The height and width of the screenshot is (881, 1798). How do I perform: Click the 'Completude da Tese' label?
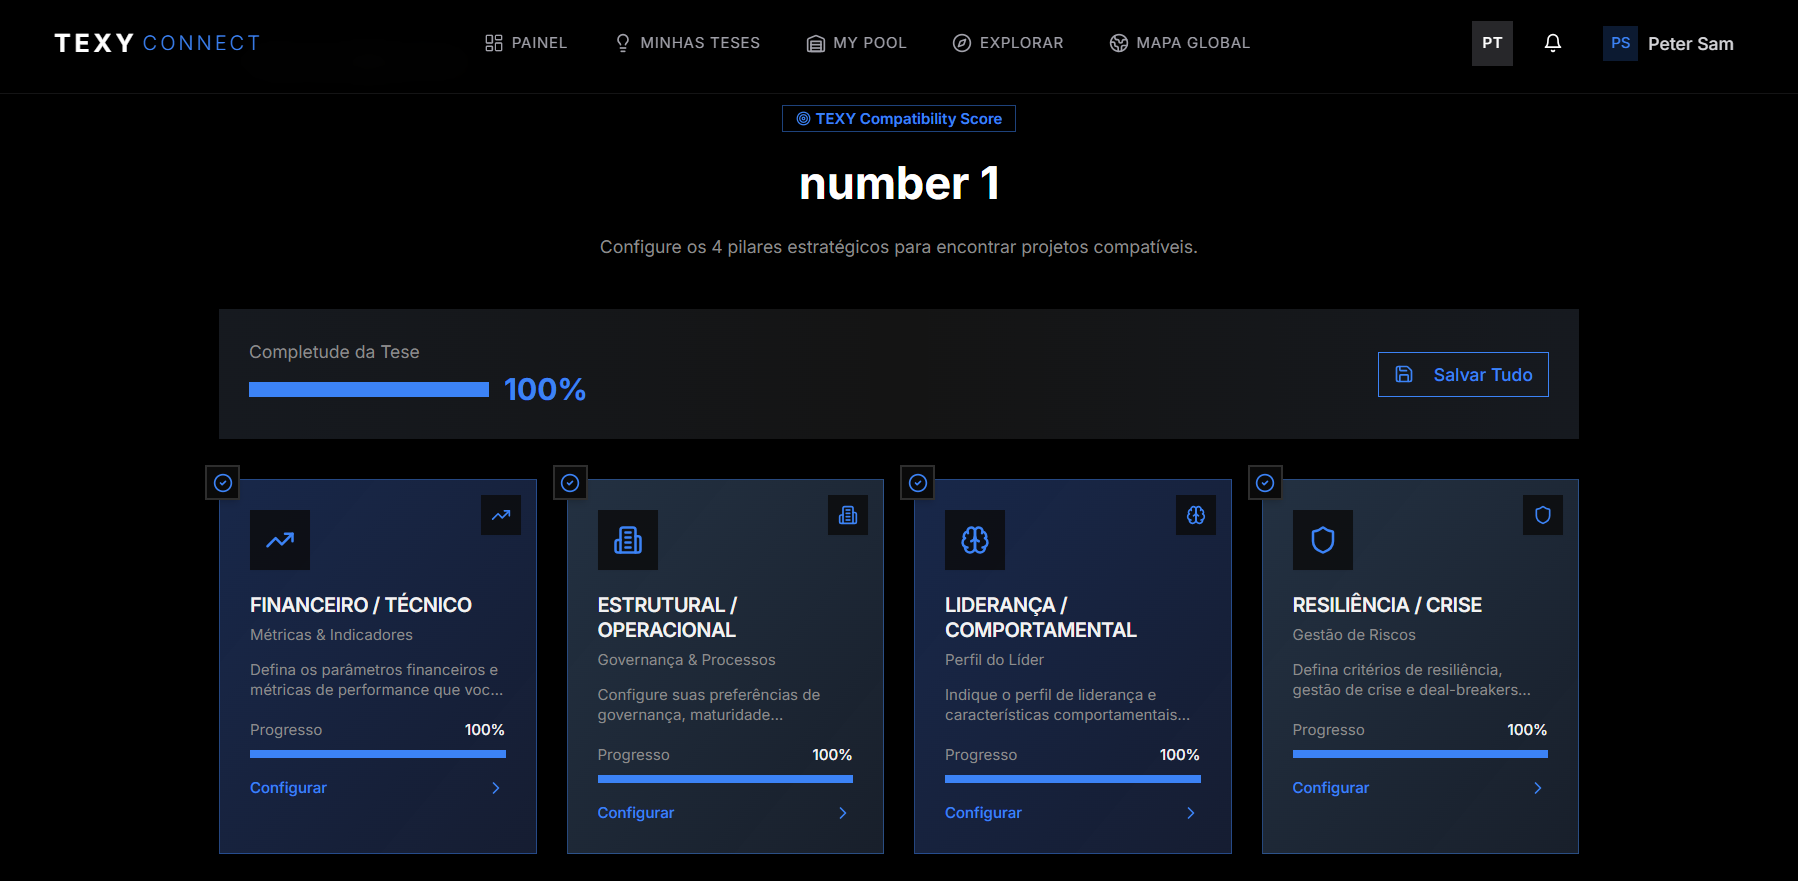pyautogui.click(x=334, y=352)
